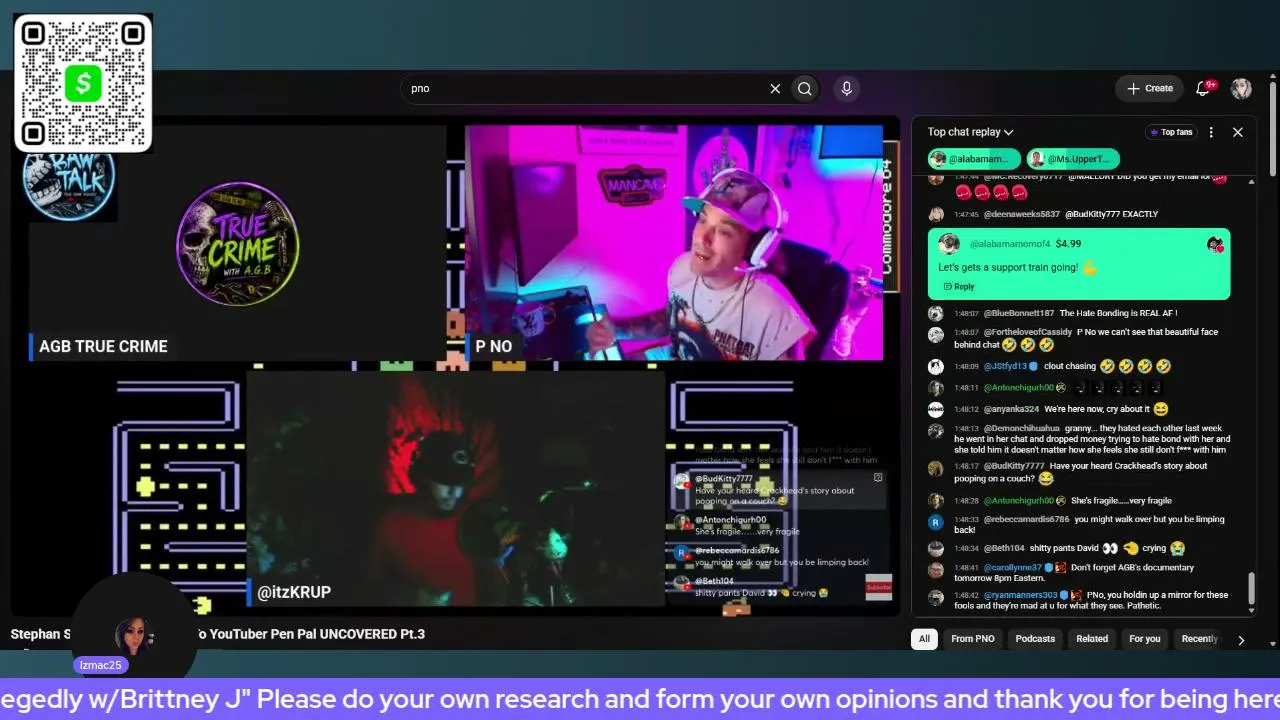Screen dimensions: 1280x720
Task: Click @ryanmanners303 username in chat
Action: pyautogui.click(x=1021, y=595)
